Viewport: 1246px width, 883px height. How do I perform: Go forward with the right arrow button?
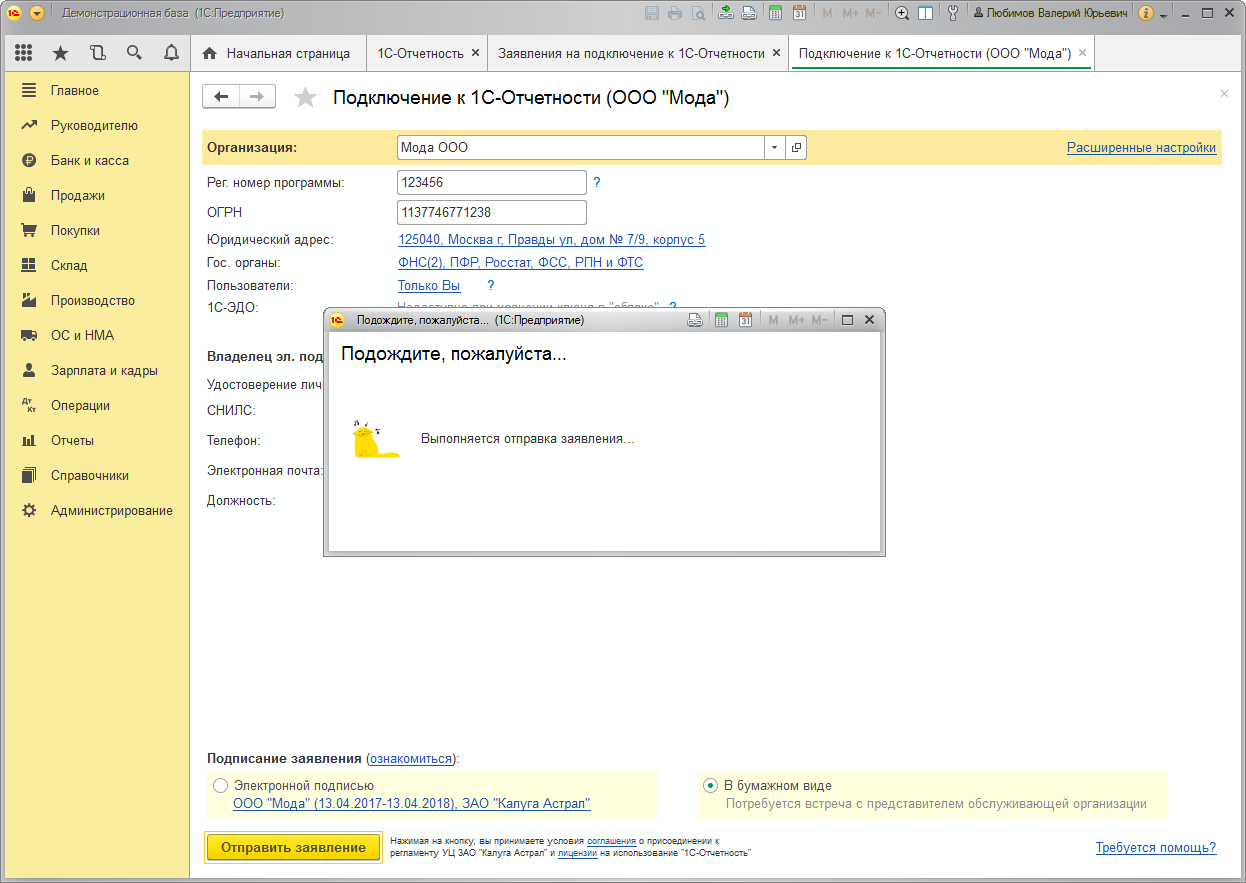pos(257,96)
